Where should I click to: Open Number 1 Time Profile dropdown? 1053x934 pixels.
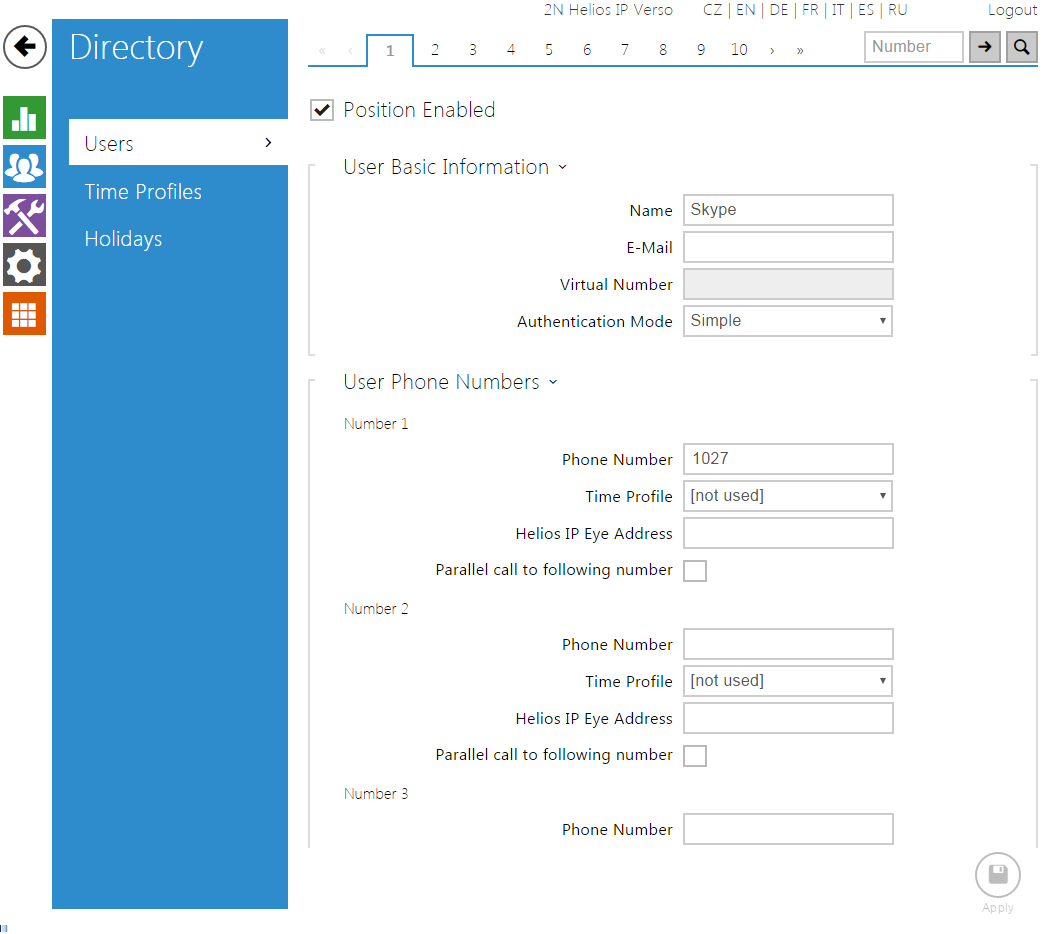(787, 496)
